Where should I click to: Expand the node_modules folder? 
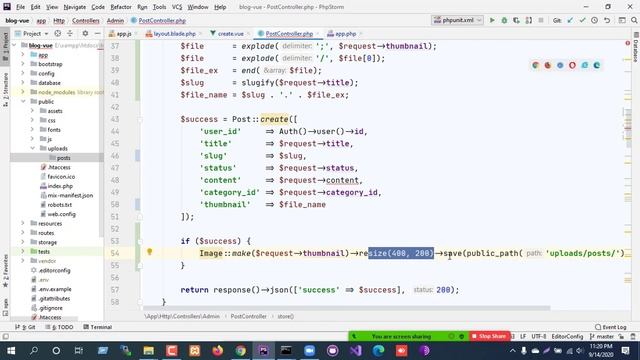23,92
